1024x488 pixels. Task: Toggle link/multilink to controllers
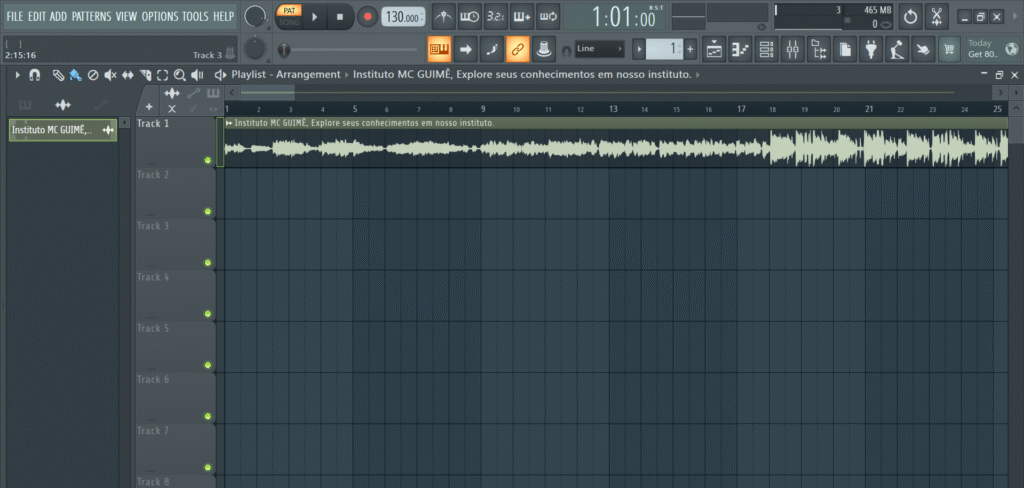(x=518, y=49)
